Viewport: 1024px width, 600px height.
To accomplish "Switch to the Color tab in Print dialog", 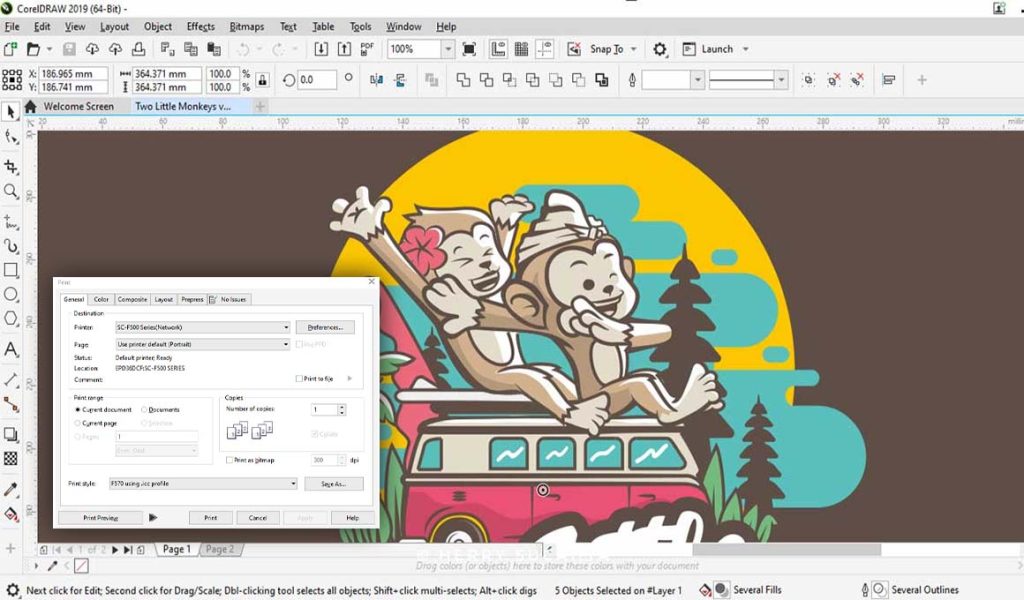I will 101,299.
